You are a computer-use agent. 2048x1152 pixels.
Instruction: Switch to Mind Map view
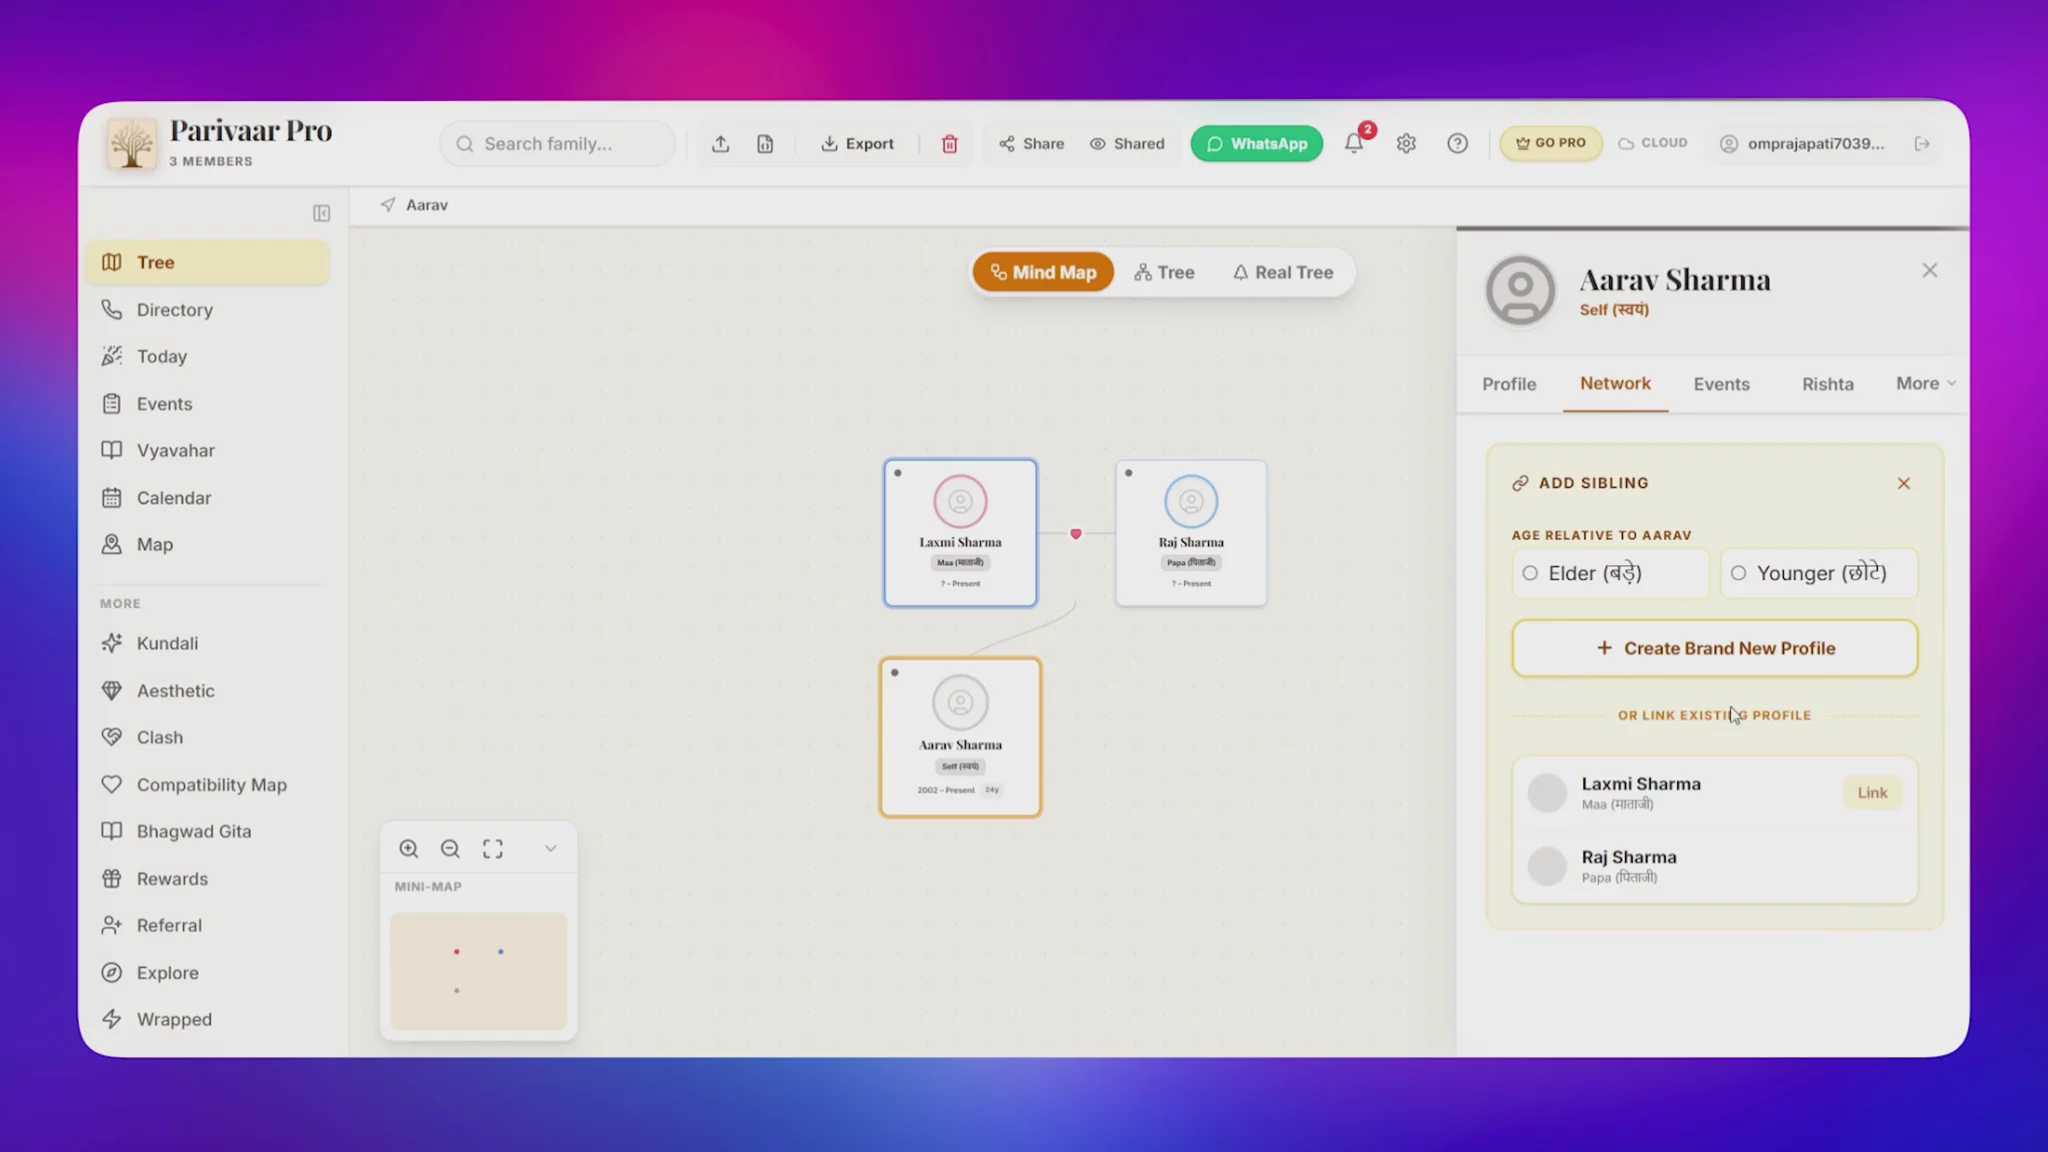[1043, 272]
